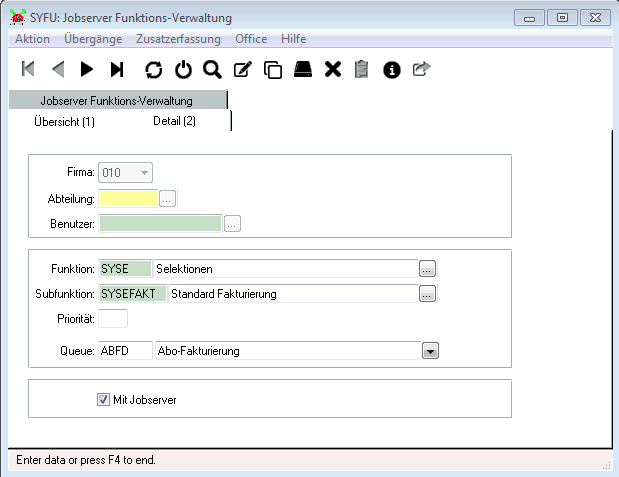Uncheck the Mit Jobserver checkbox
This screenshot has width=619, height=477.
(103, 400)
